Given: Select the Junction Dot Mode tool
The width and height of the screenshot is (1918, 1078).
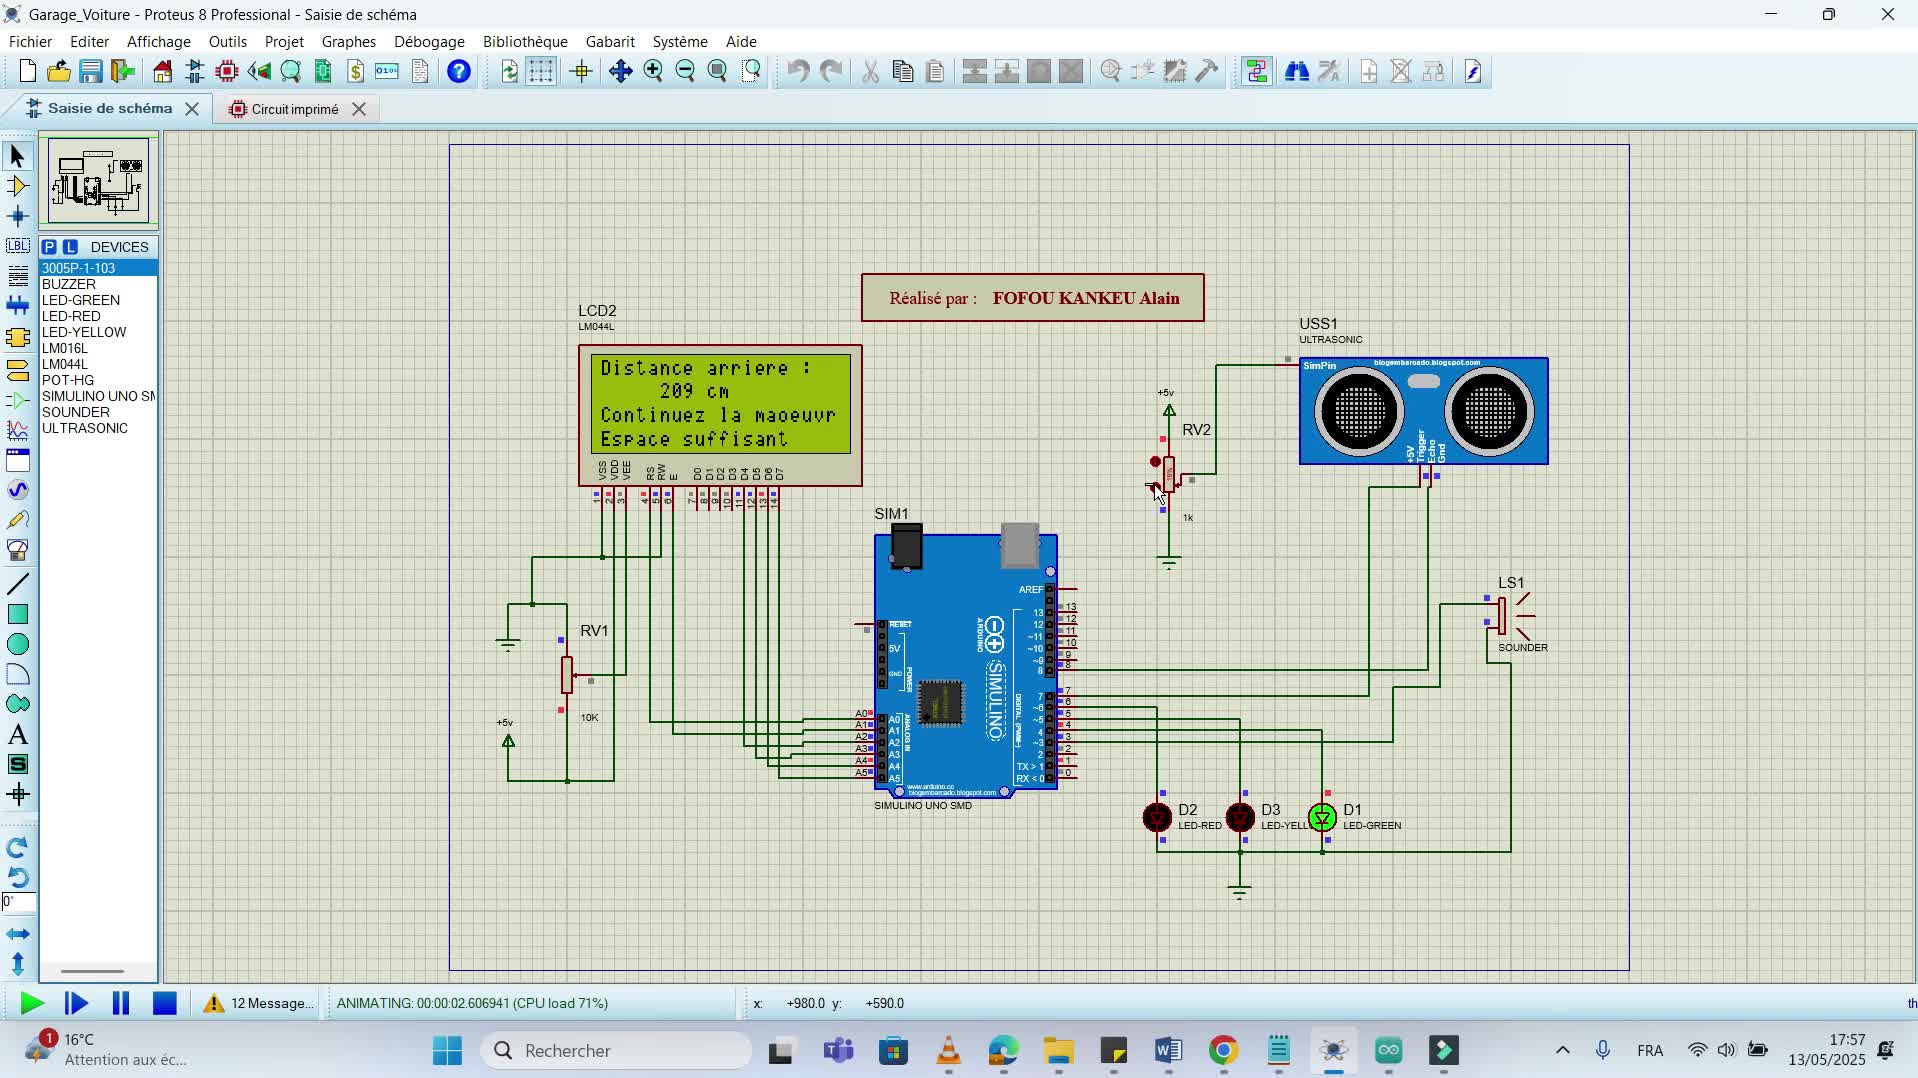Looking at the screenshot, I should point(17,216).
